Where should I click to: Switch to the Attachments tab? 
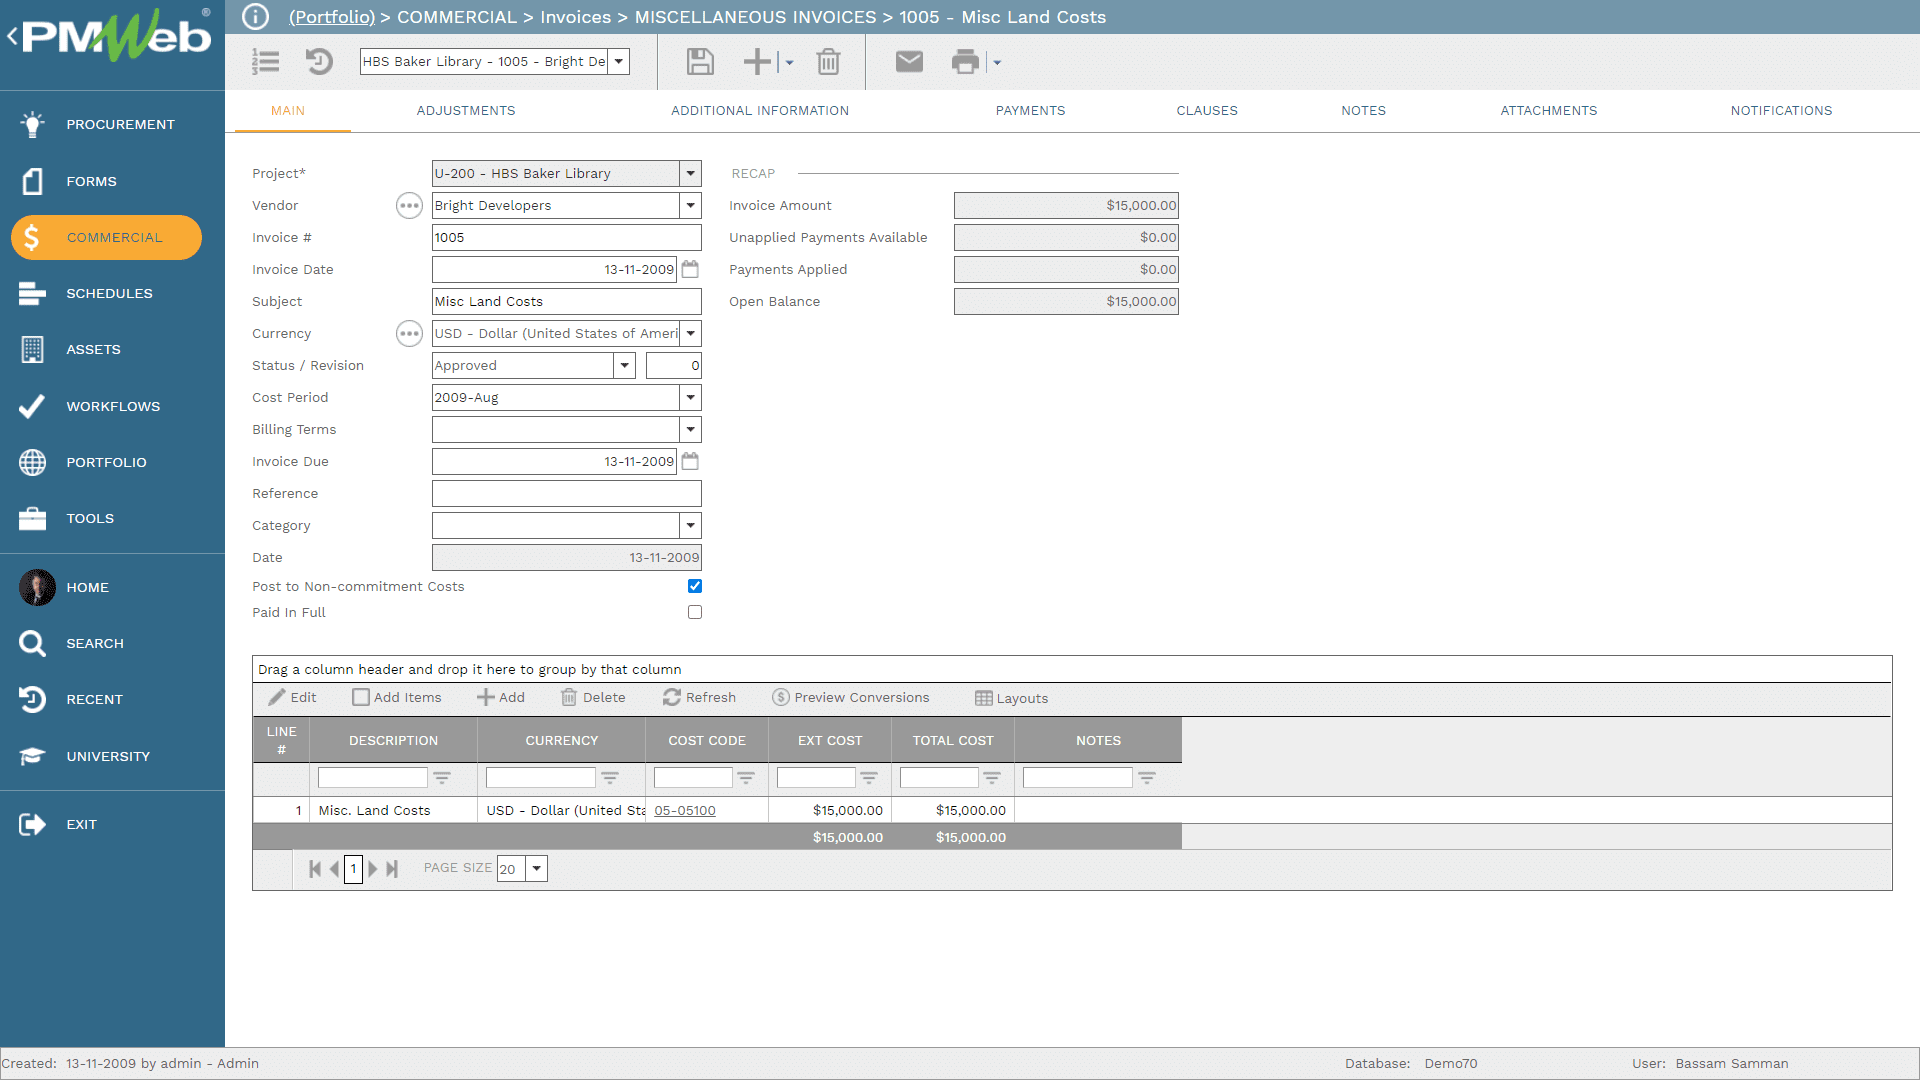tap(1549, 111)
